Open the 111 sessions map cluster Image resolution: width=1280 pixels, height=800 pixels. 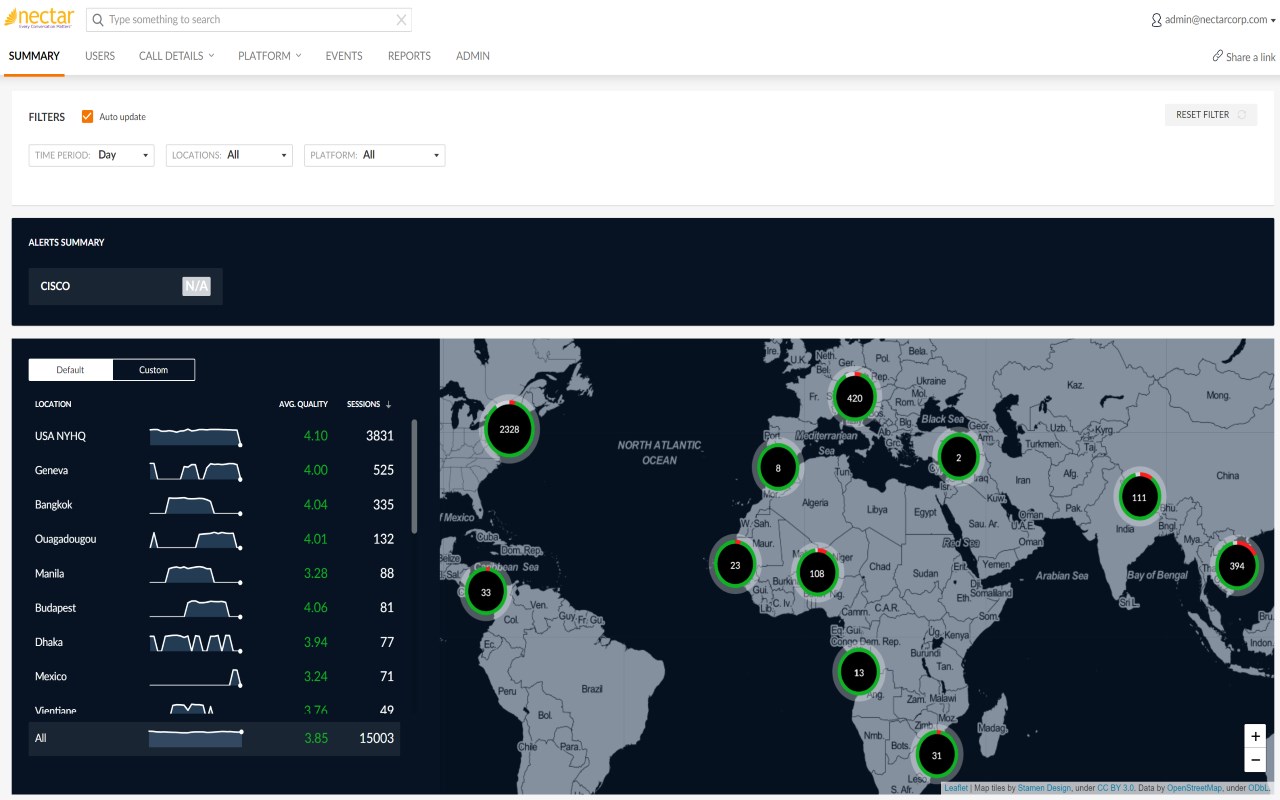1139,497
